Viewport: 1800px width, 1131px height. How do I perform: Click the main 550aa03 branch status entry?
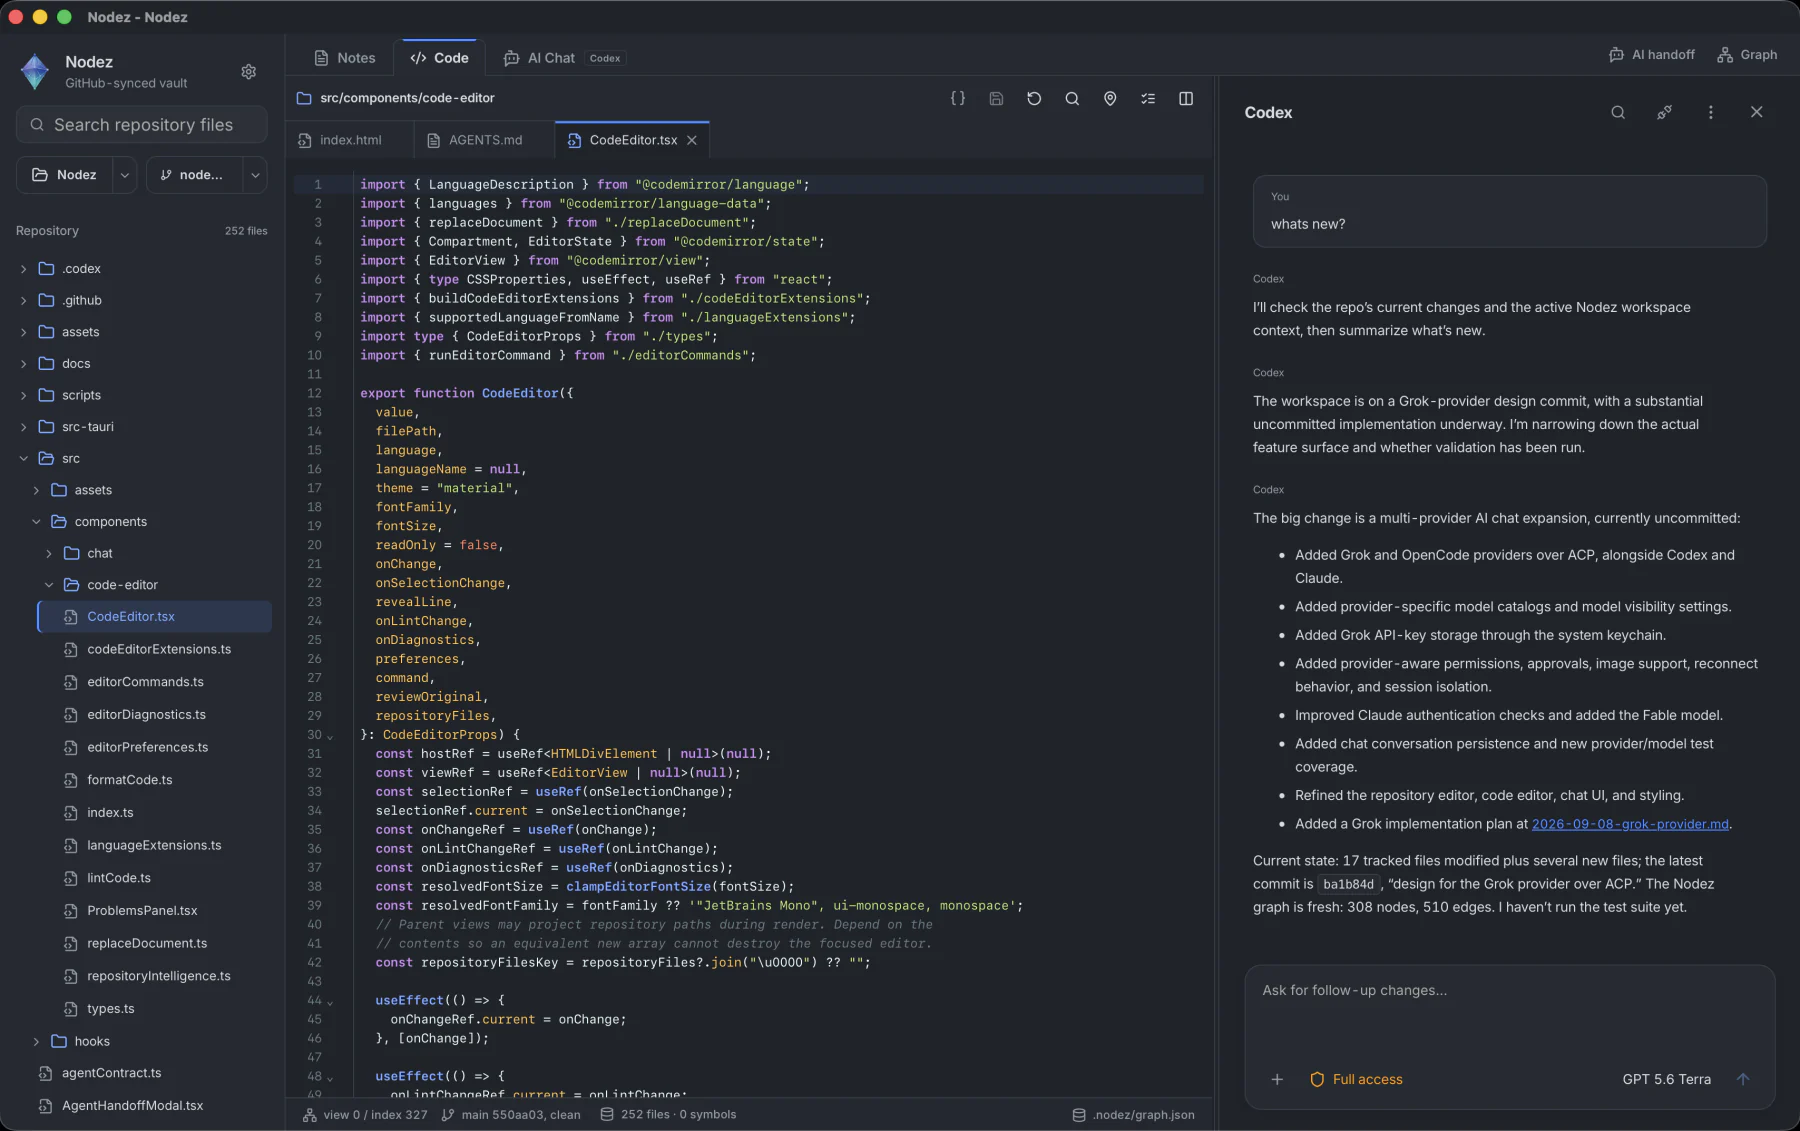(511, 1114)
